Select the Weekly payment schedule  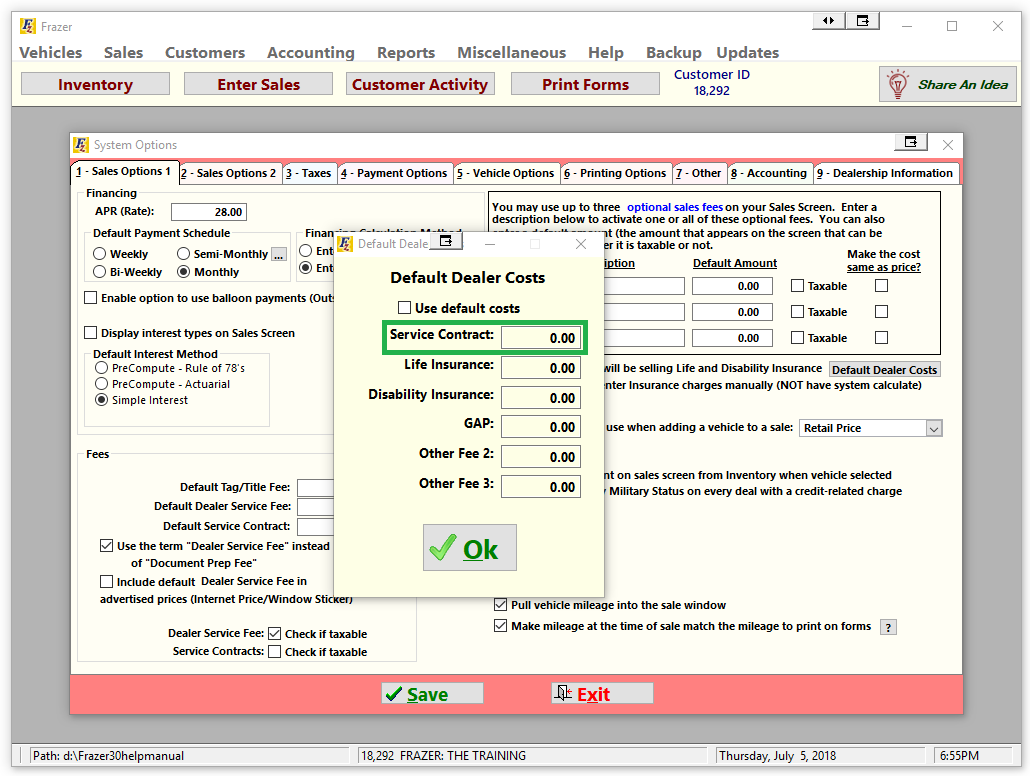100,254
